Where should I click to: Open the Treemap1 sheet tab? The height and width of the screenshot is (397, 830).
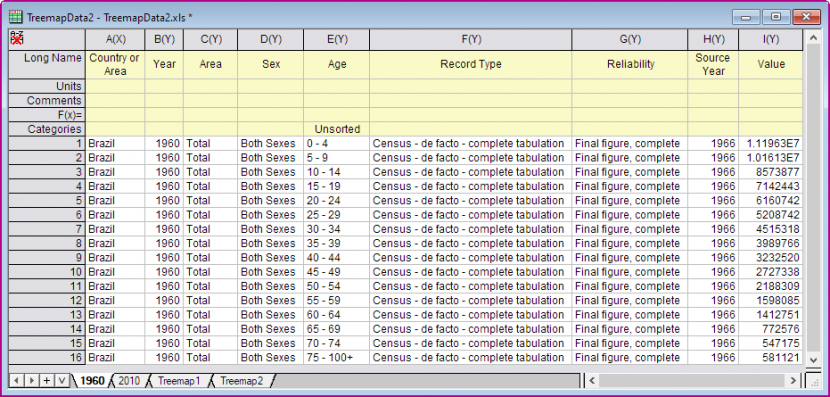tap(179, 381)
